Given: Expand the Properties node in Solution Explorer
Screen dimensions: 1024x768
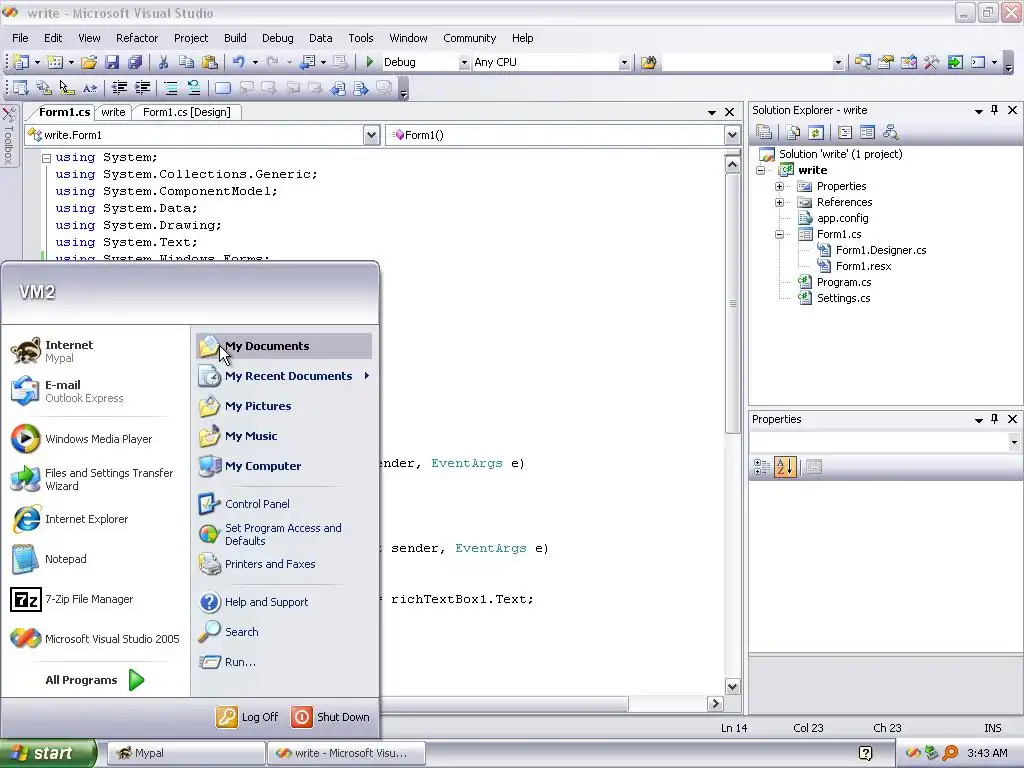Looking at the screenshot, I should [x=779, y=186].
